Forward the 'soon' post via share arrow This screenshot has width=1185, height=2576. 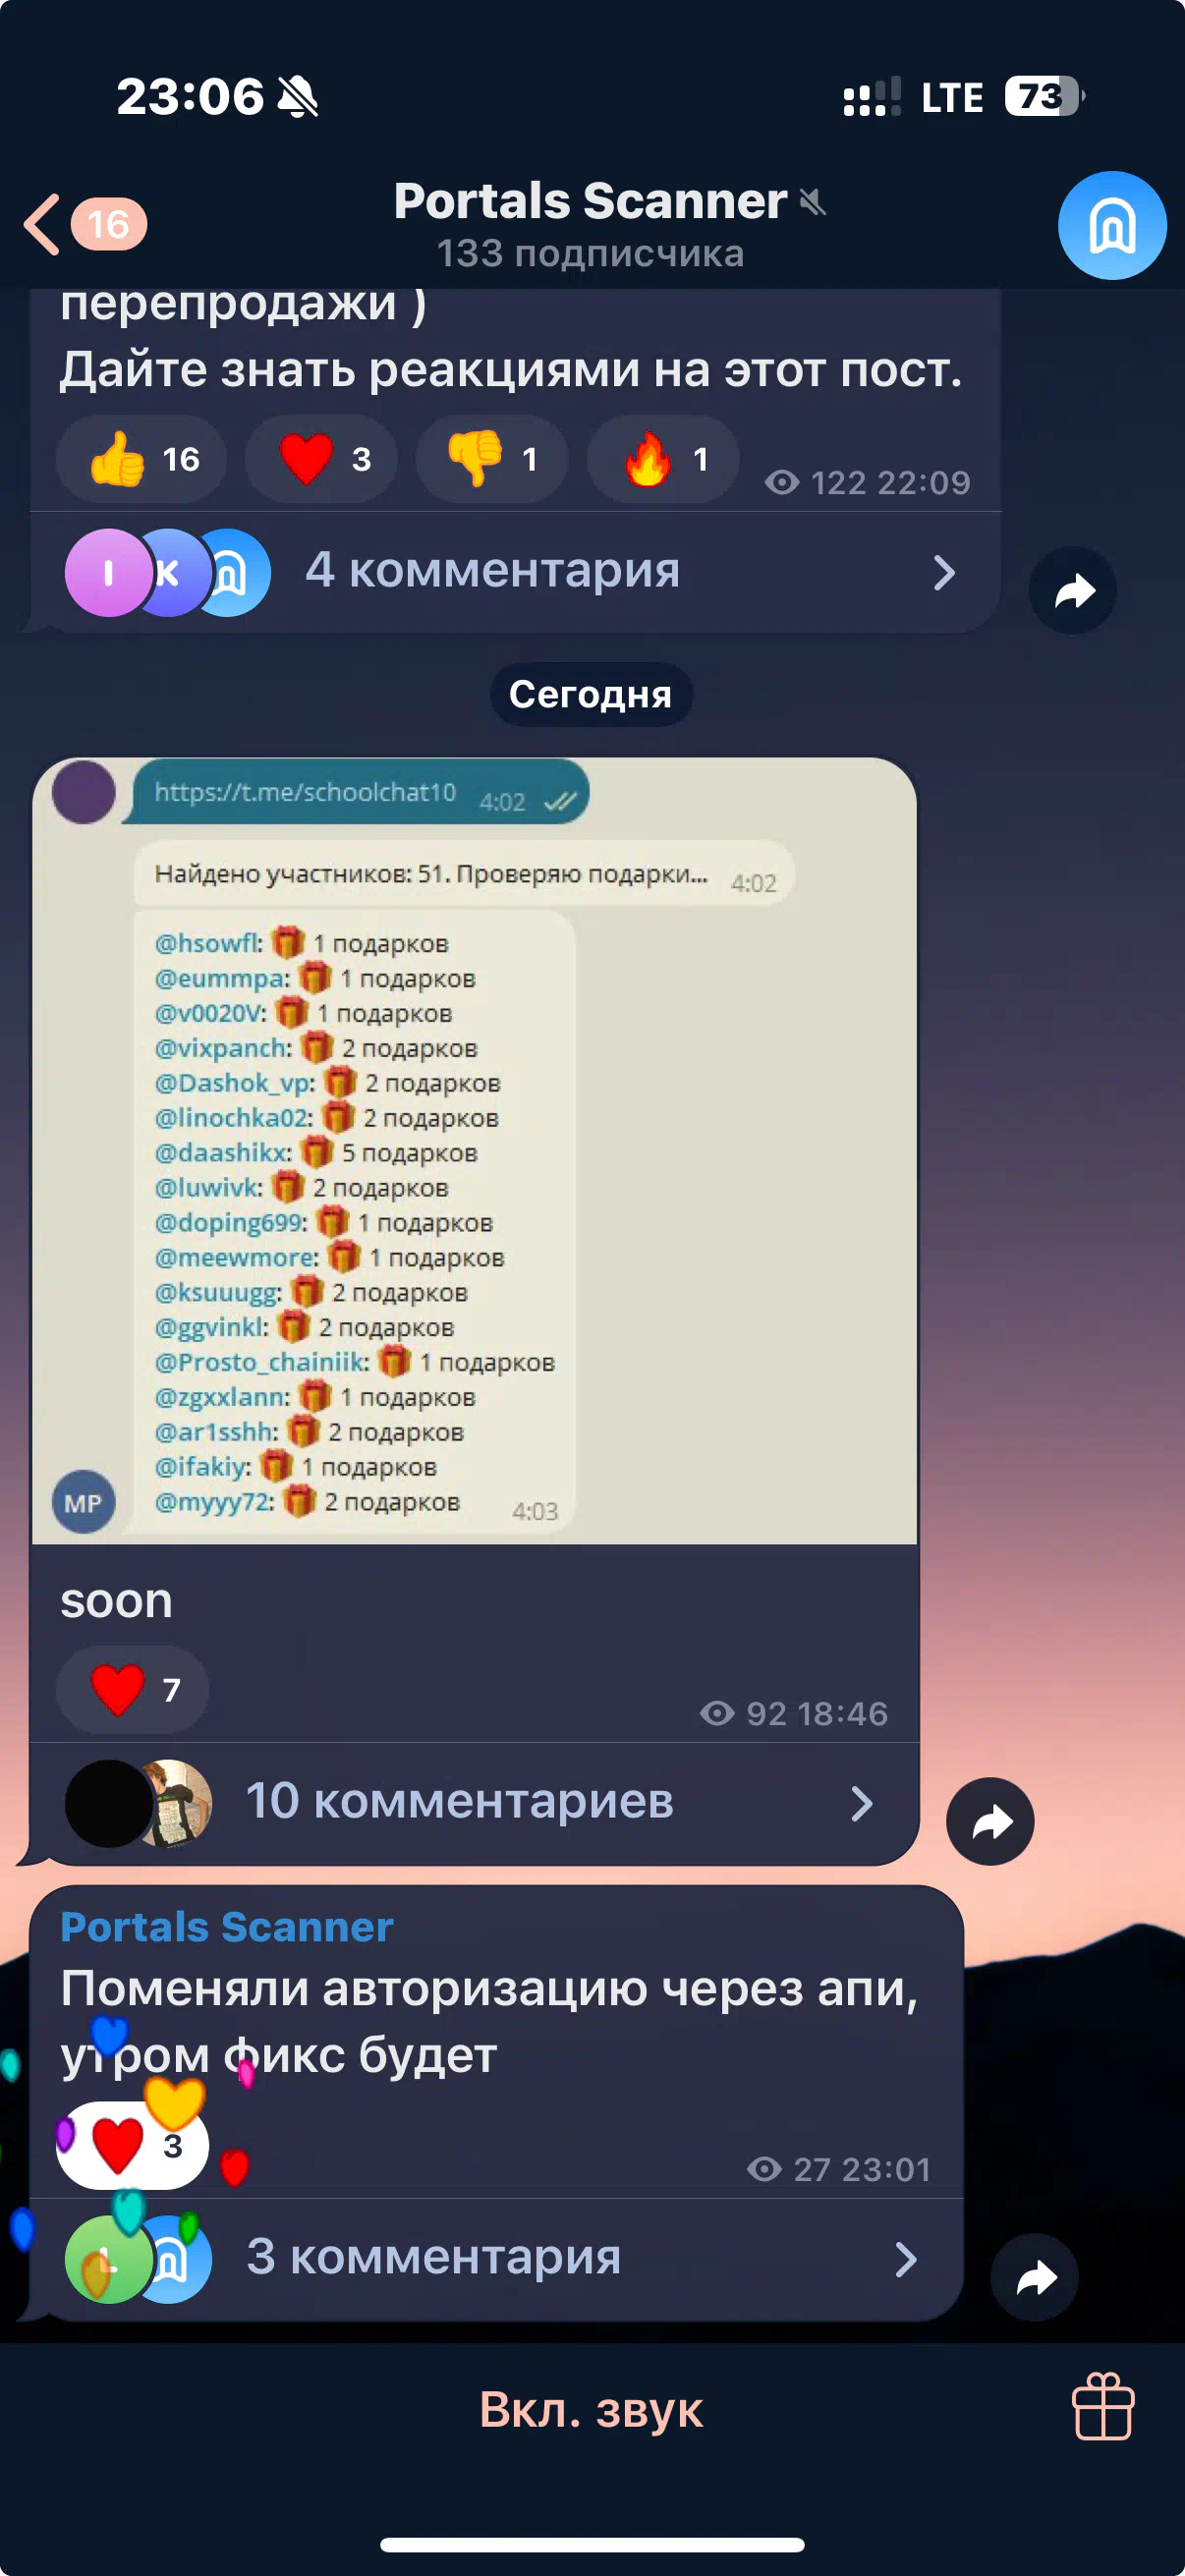990,1821
